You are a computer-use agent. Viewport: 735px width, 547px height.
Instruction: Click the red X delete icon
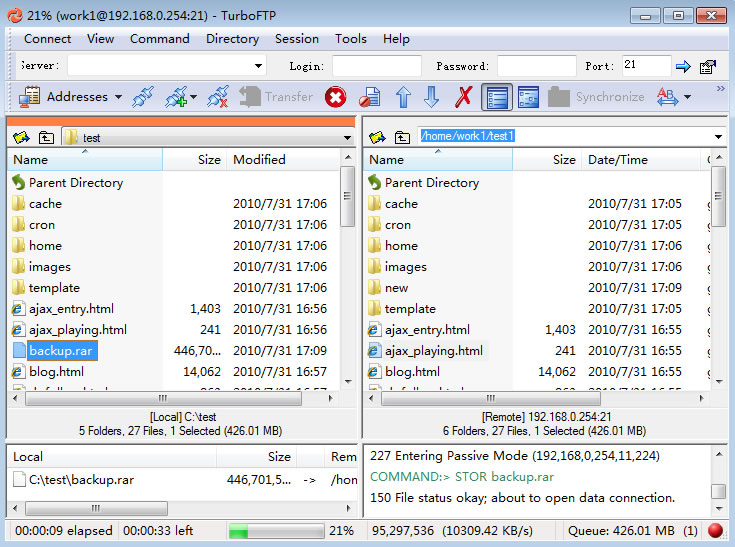[464, 97]
